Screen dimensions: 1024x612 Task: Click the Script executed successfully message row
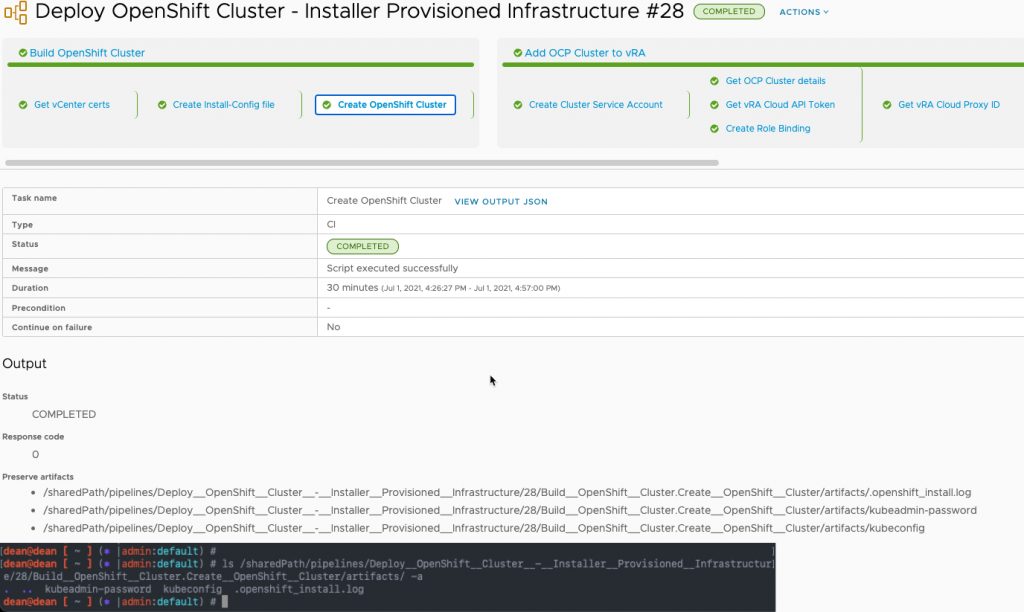point(394,267)
